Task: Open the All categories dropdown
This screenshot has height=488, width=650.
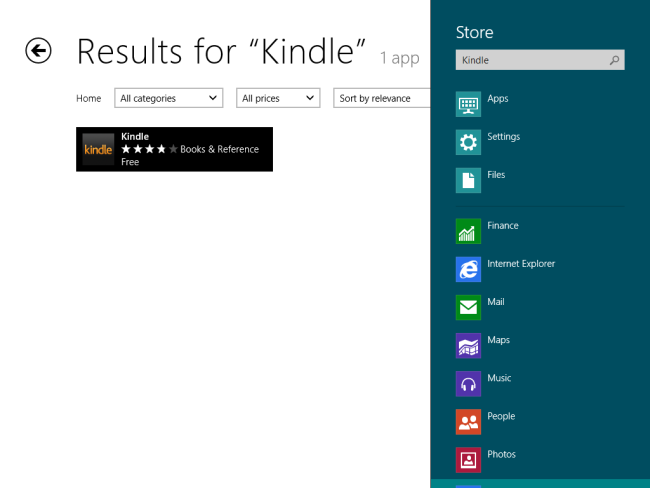Action: click(x=169, y=98)
